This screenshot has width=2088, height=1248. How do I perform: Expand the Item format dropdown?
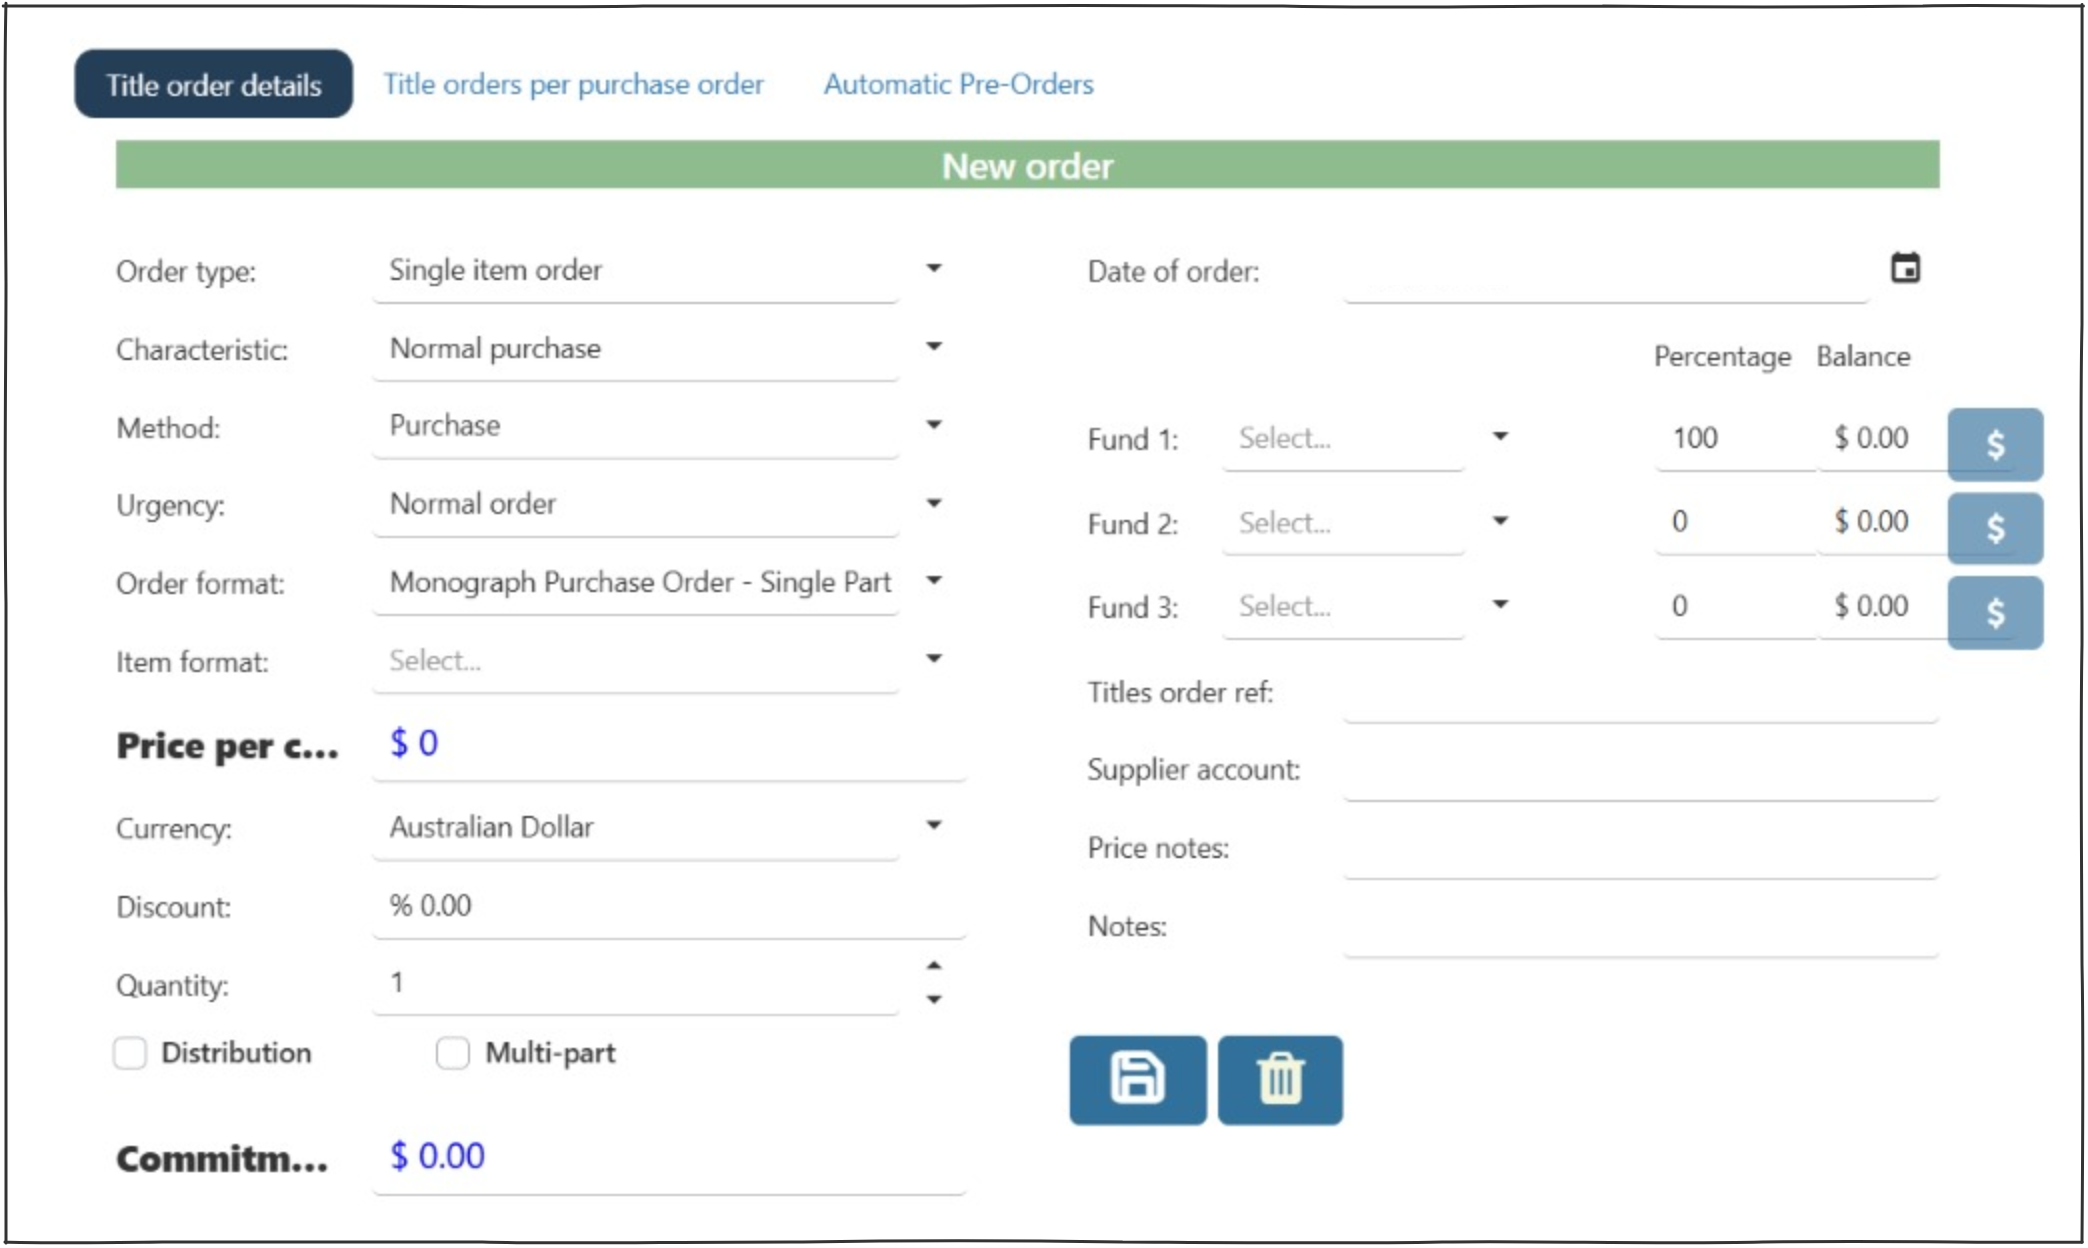coord(933,658)
